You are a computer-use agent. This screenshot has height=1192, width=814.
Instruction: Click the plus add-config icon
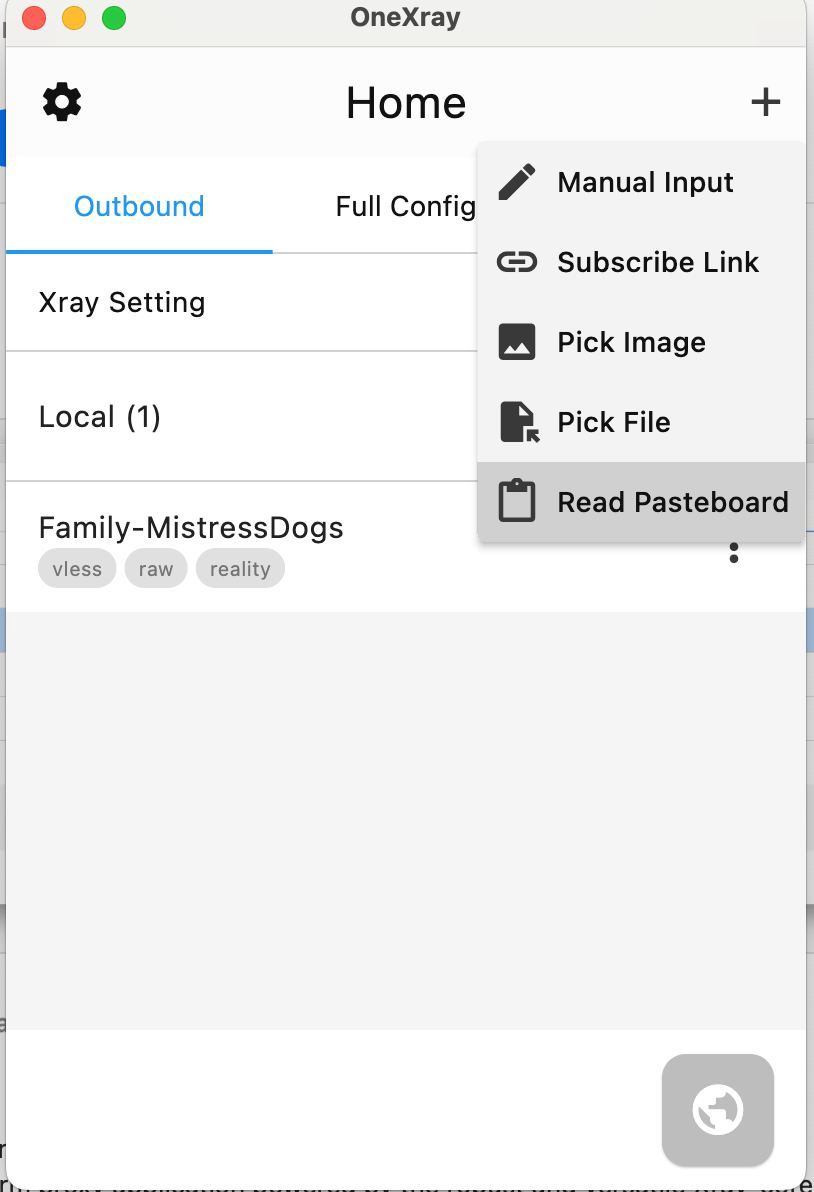pos(765,102)
